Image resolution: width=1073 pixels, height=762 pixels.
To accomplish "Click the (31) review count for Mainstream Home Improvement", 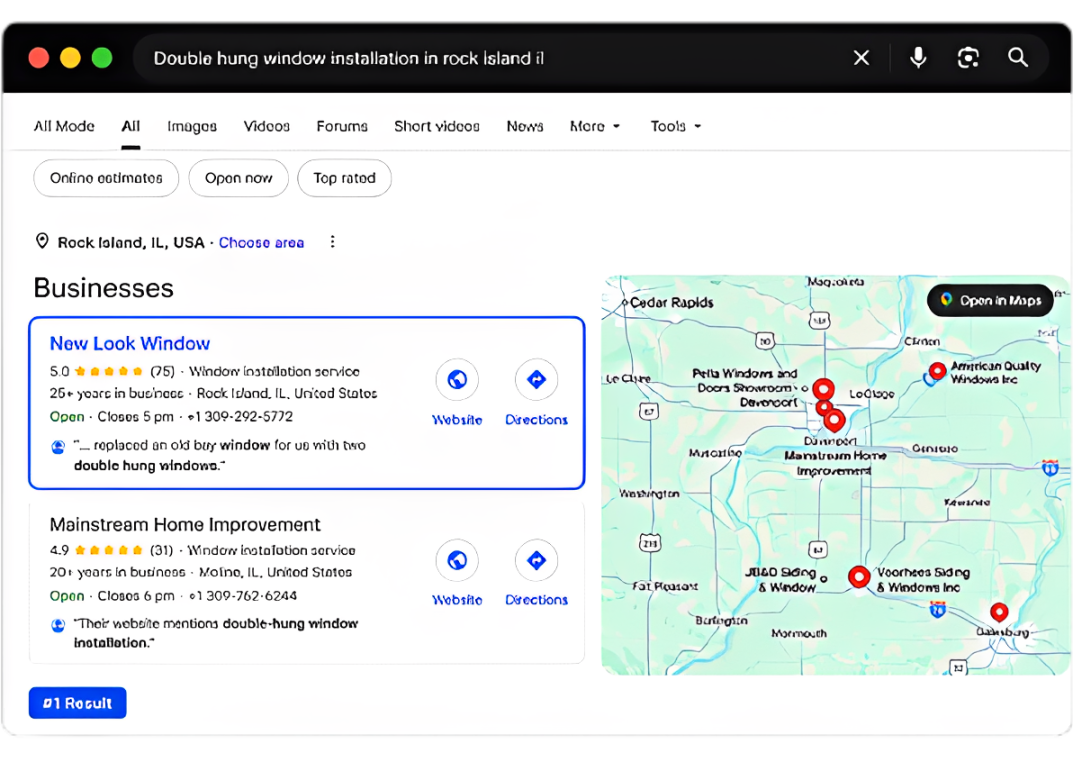I will [x=161, y=550].
